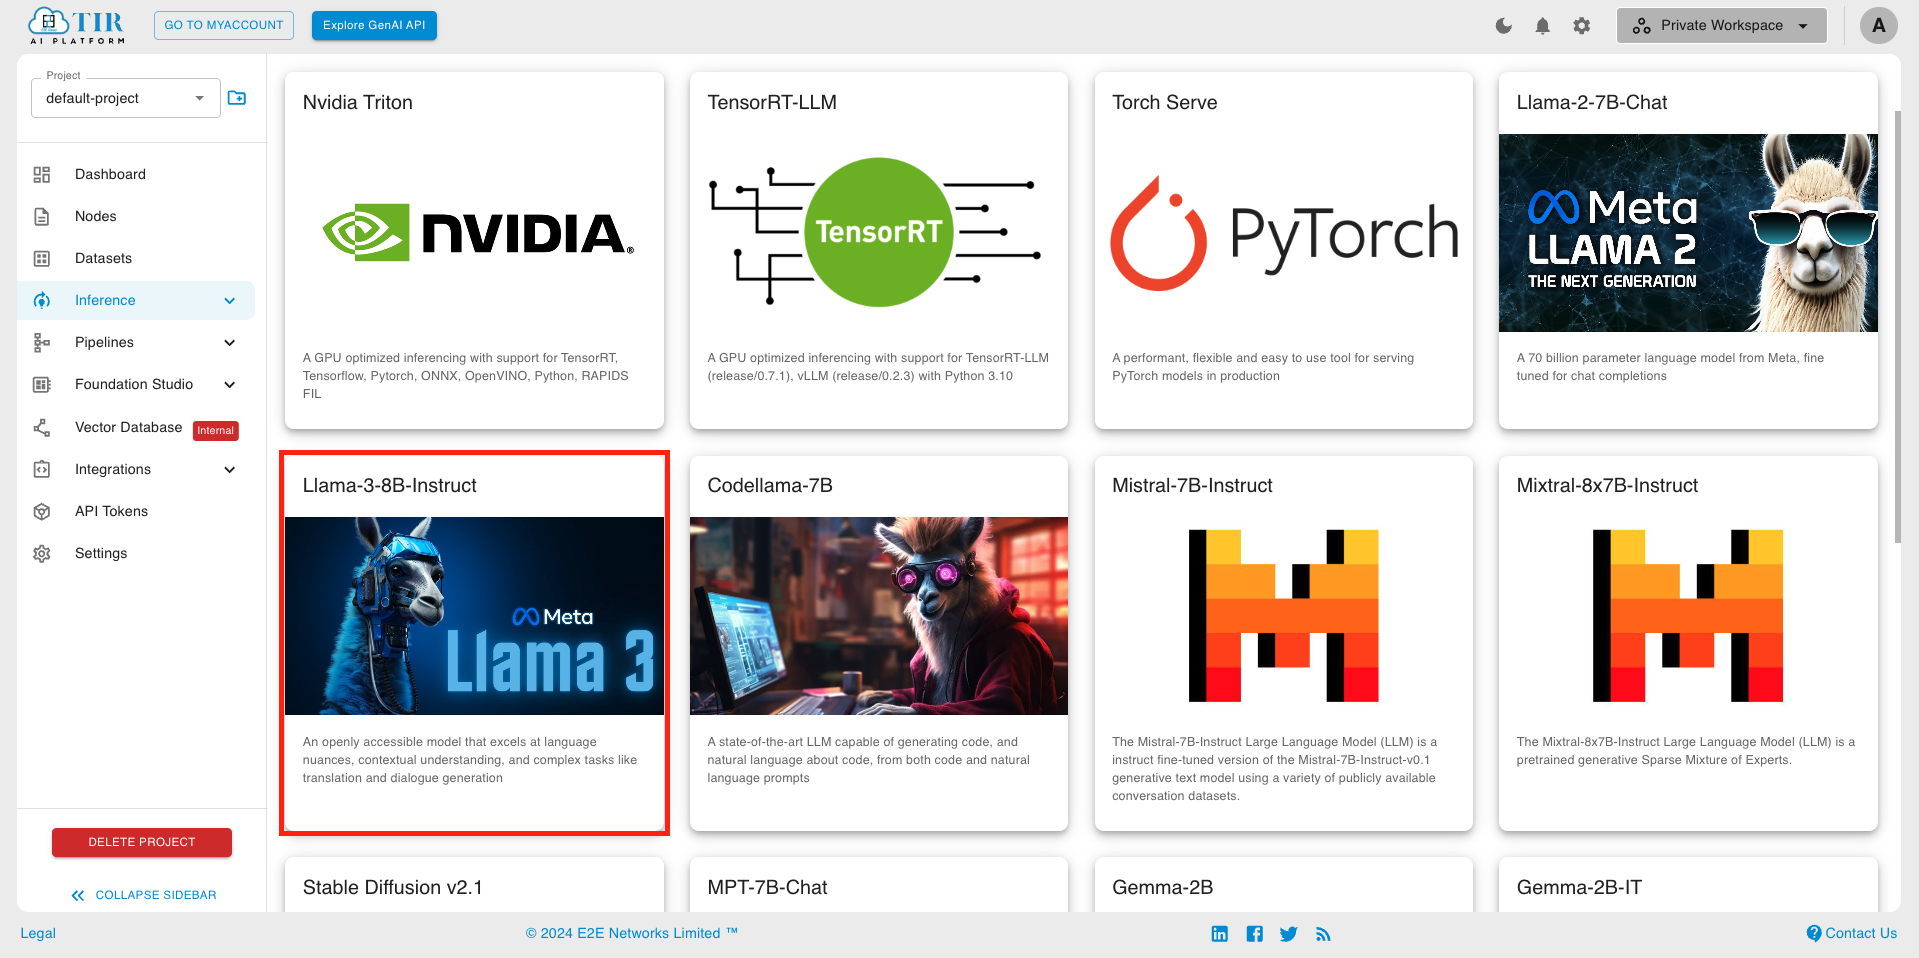Open the default-project selector

click(126, 98)
